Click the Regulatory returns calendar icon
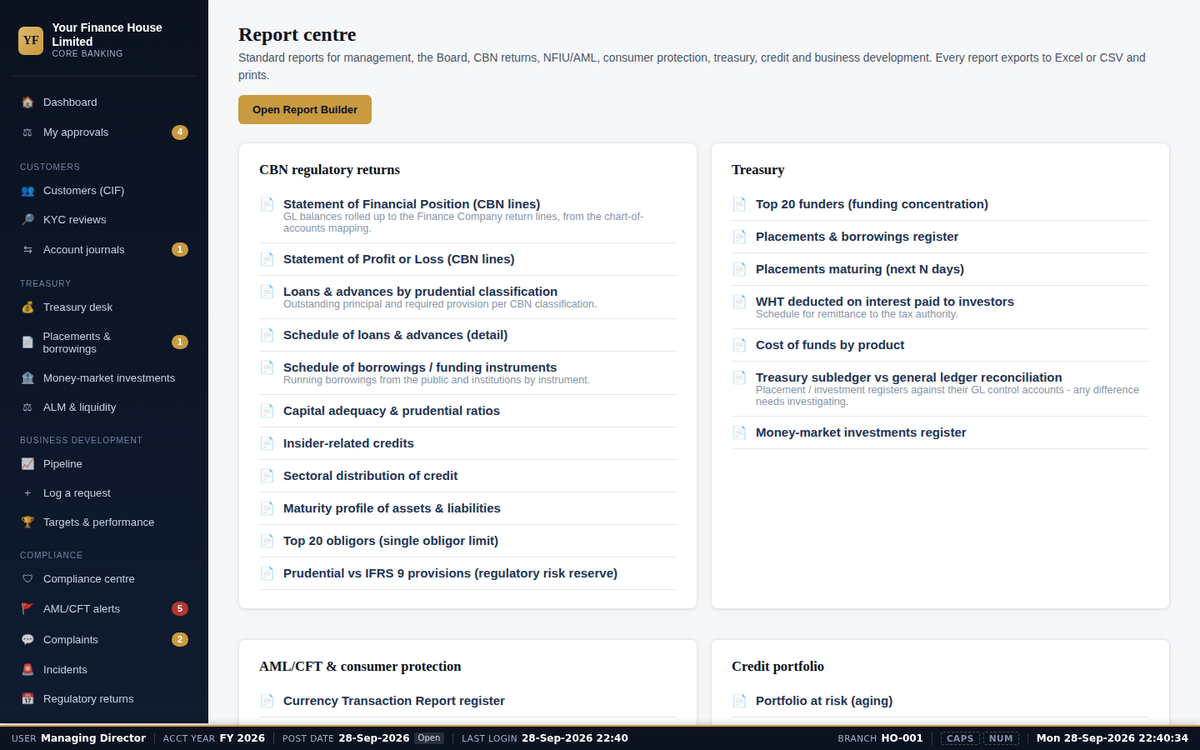This screenshot has width=1200, height=750. point(28,699)
